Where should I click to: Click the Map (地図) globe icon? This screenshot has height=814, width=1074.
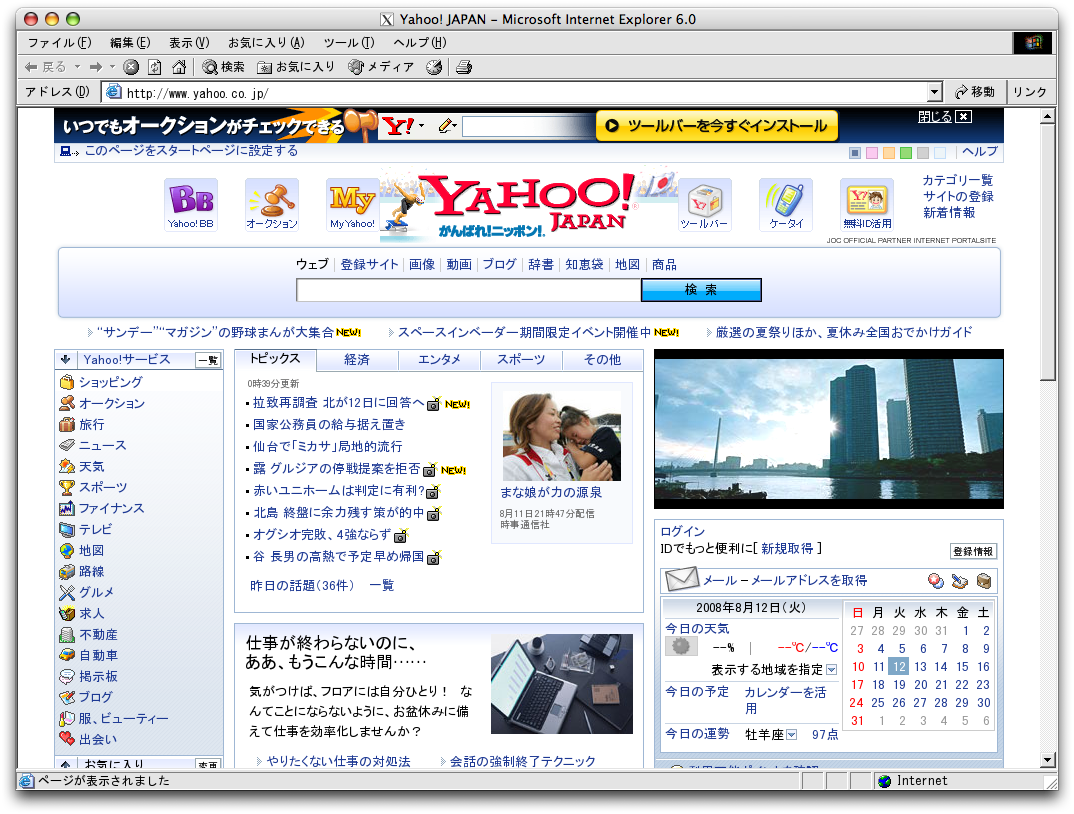[66, 551]
